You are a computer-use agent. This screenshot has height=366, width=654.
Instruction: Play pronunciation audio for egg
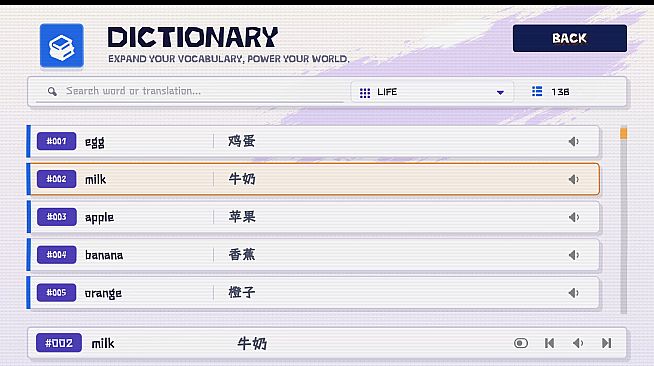(574, 142)
